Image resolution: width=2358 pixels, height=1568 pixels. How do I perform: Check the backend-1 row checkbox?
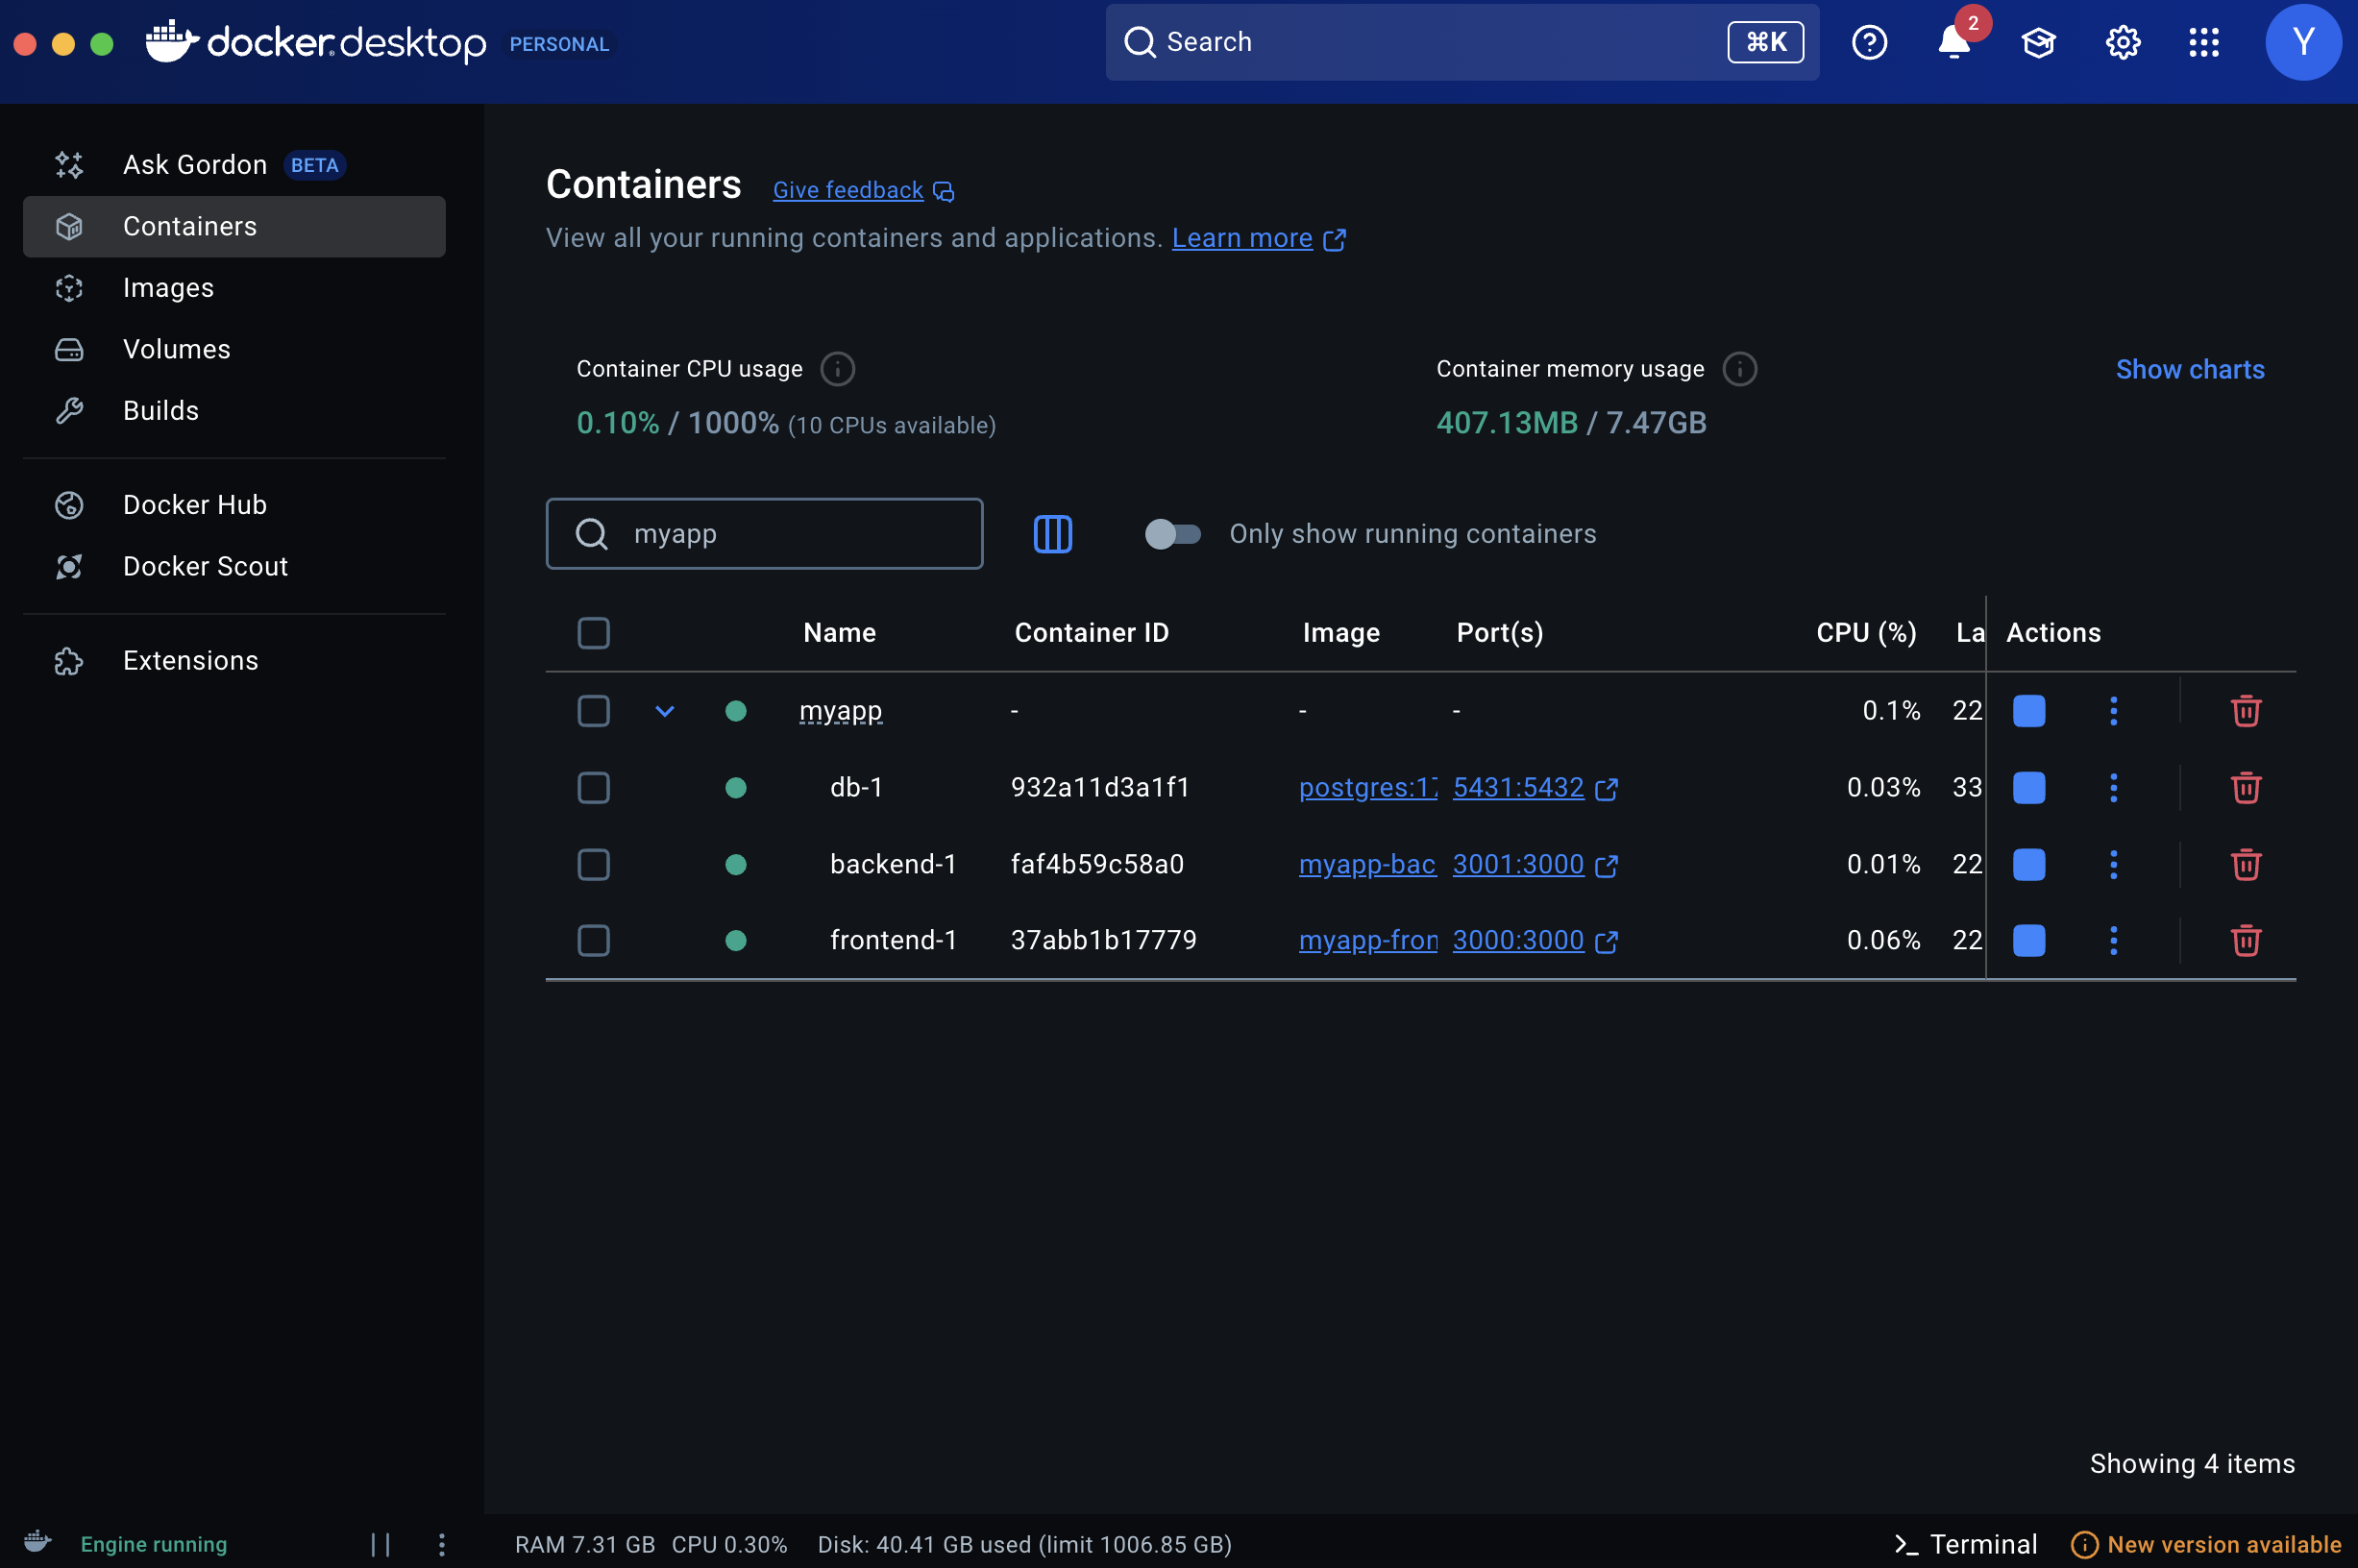(x=593, y=864)
